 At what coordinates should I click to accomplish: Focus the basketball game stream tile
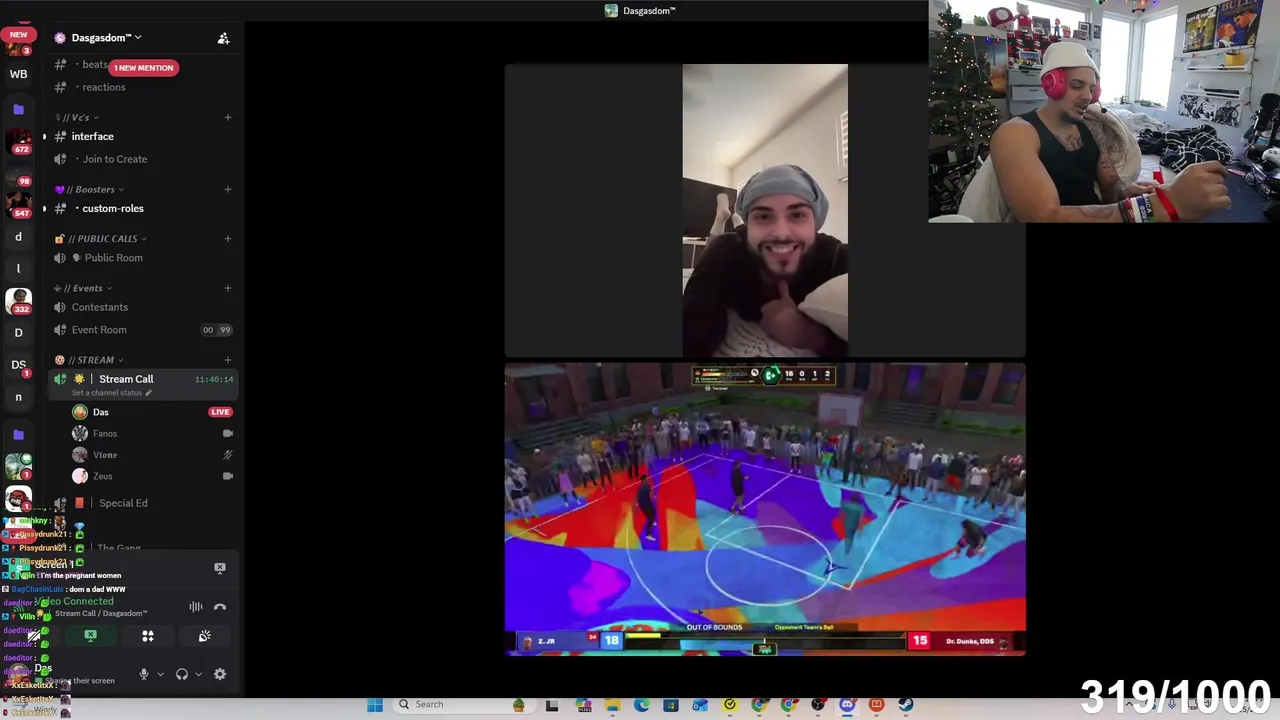[x=765, y=510]
